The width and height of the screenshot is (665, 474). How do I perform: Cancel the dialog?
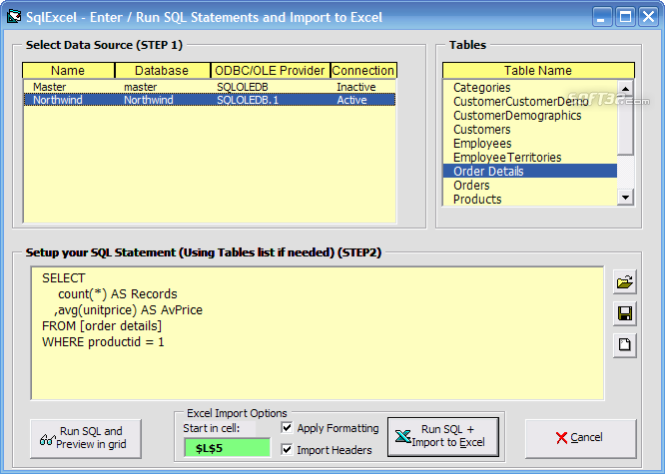pos(580,438)
